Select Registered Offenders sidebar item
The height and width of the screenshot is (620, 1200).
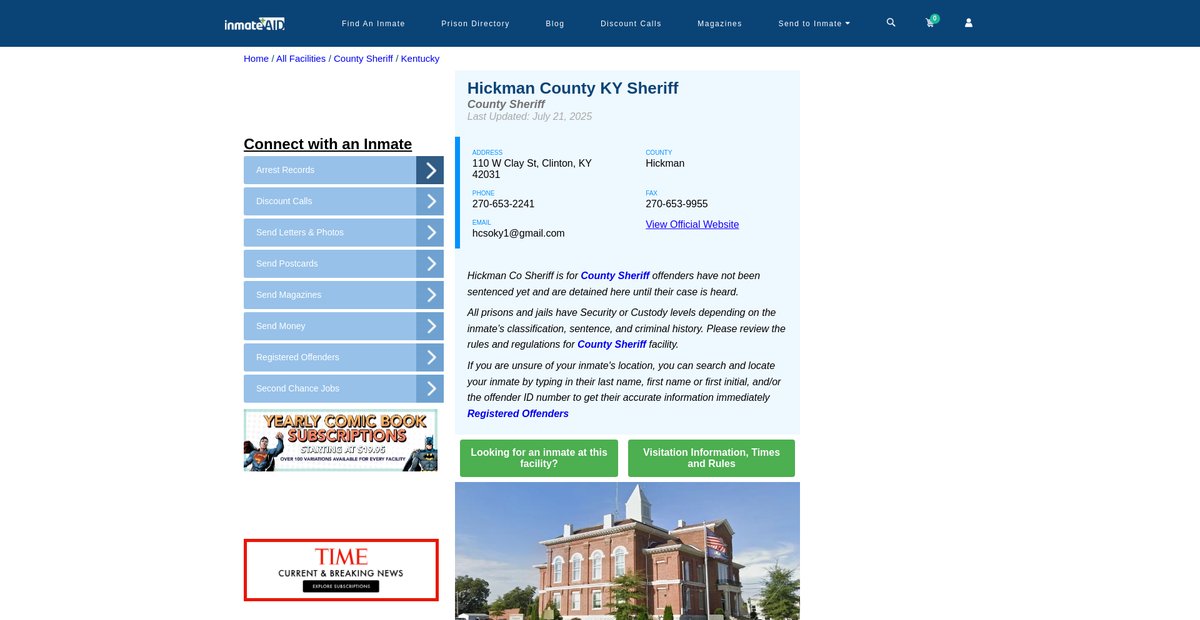330,357
